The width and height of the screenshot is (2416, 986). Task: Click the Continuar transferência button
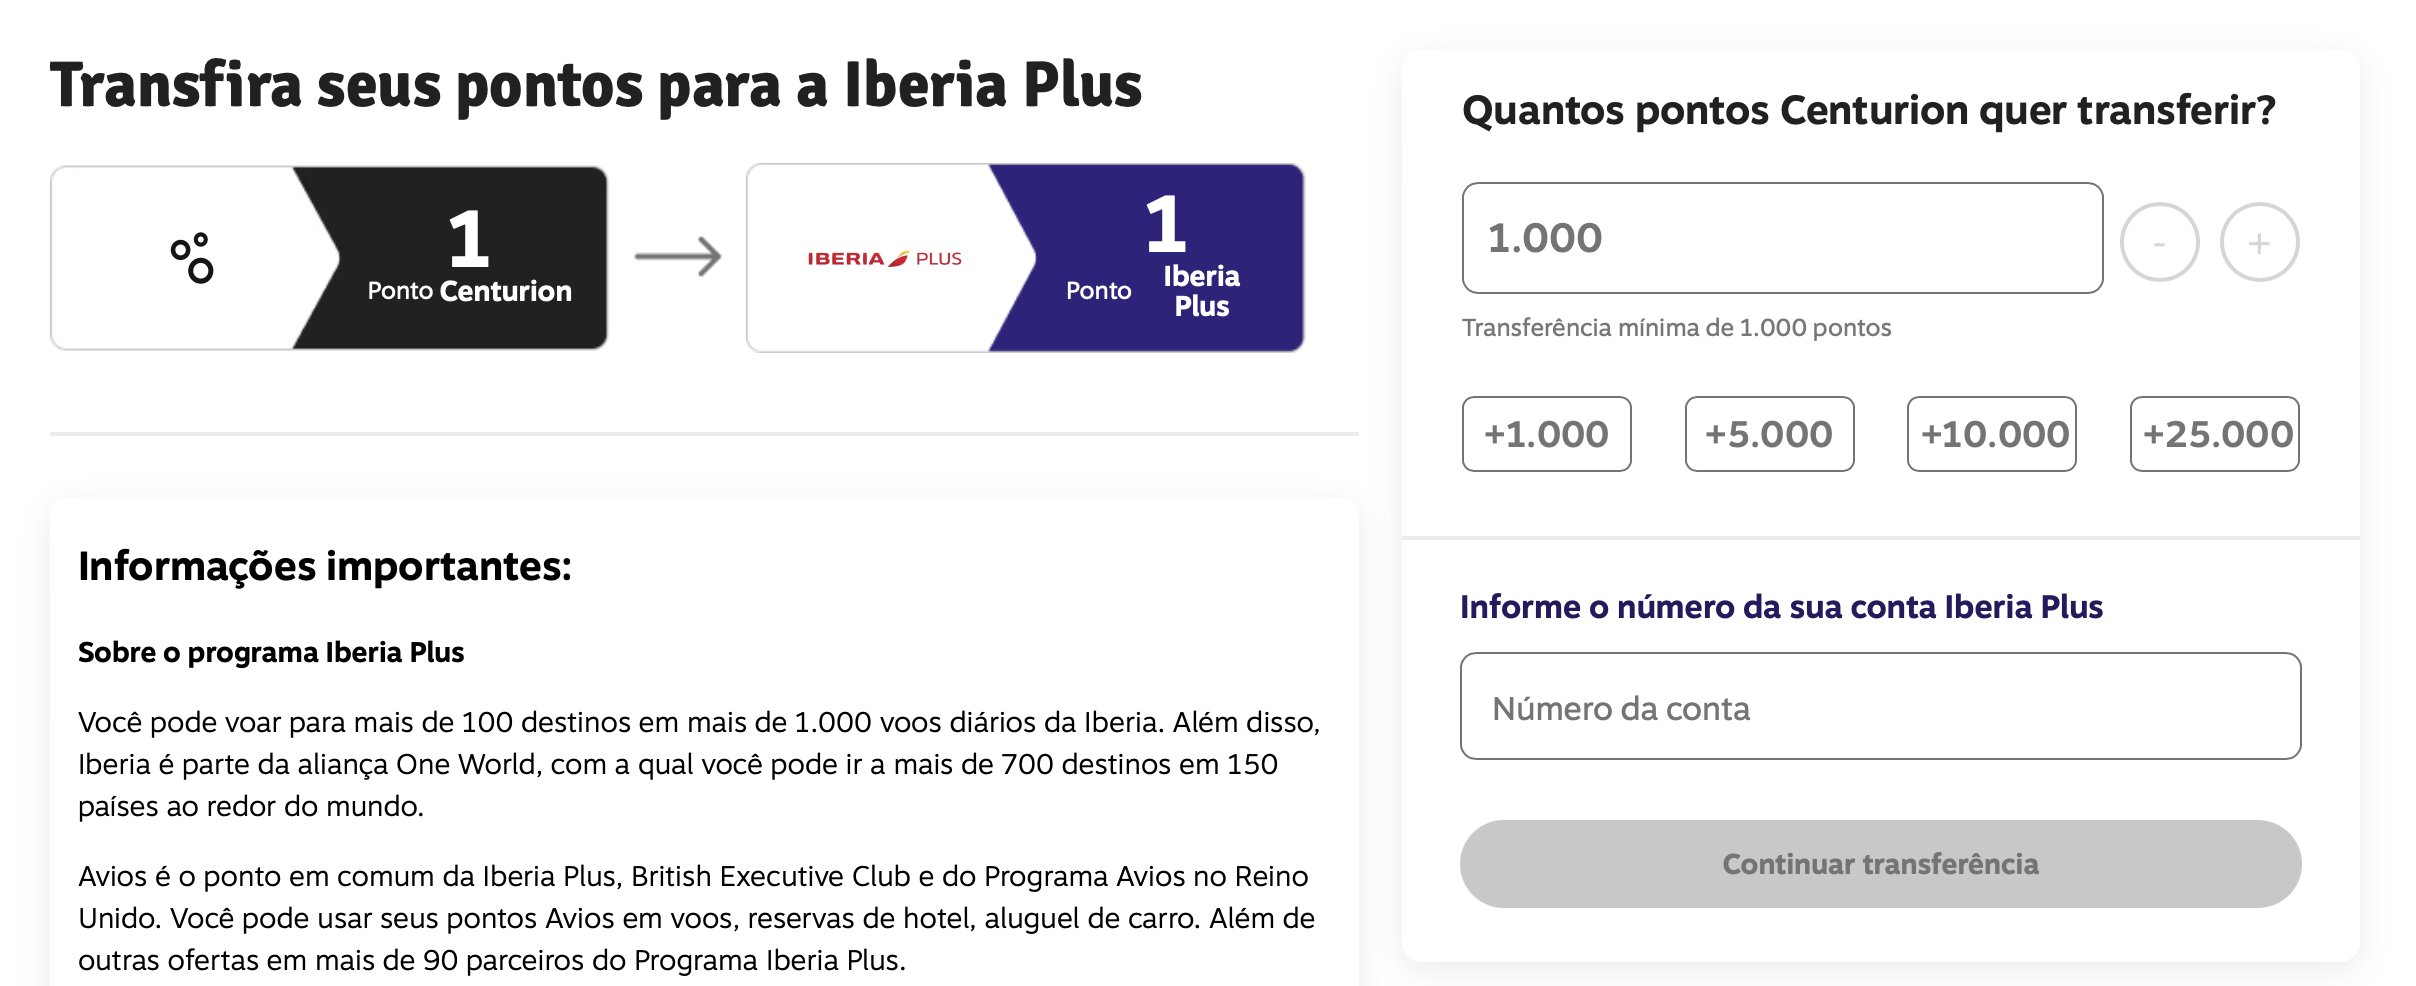coord(1880,864)
